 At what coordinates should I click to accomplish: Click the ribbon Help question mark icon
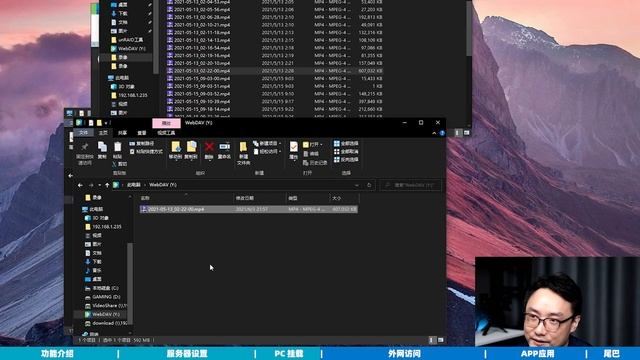pos(442,133)
